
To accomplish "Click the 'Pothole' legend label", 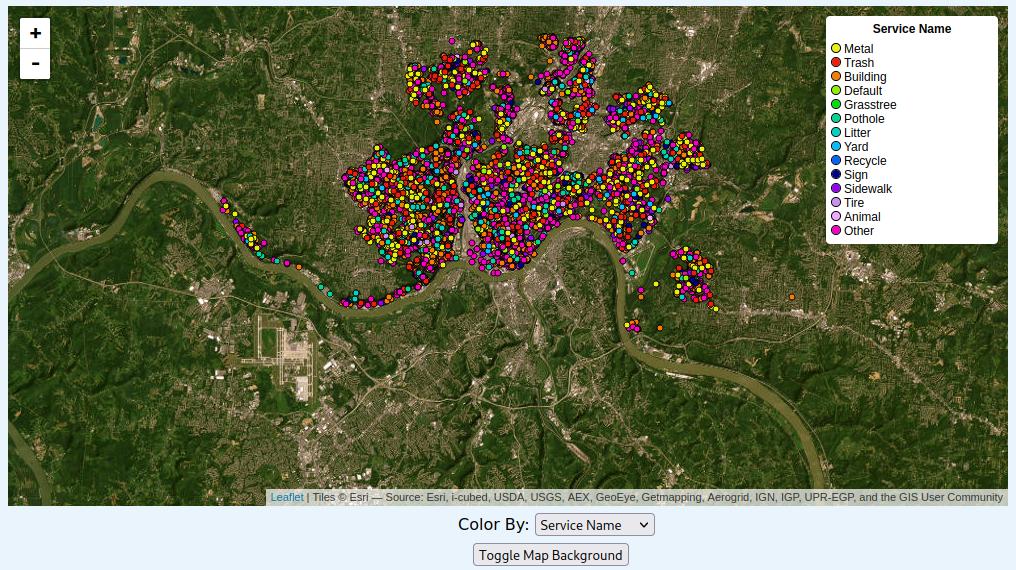I will tap(864, 119).
